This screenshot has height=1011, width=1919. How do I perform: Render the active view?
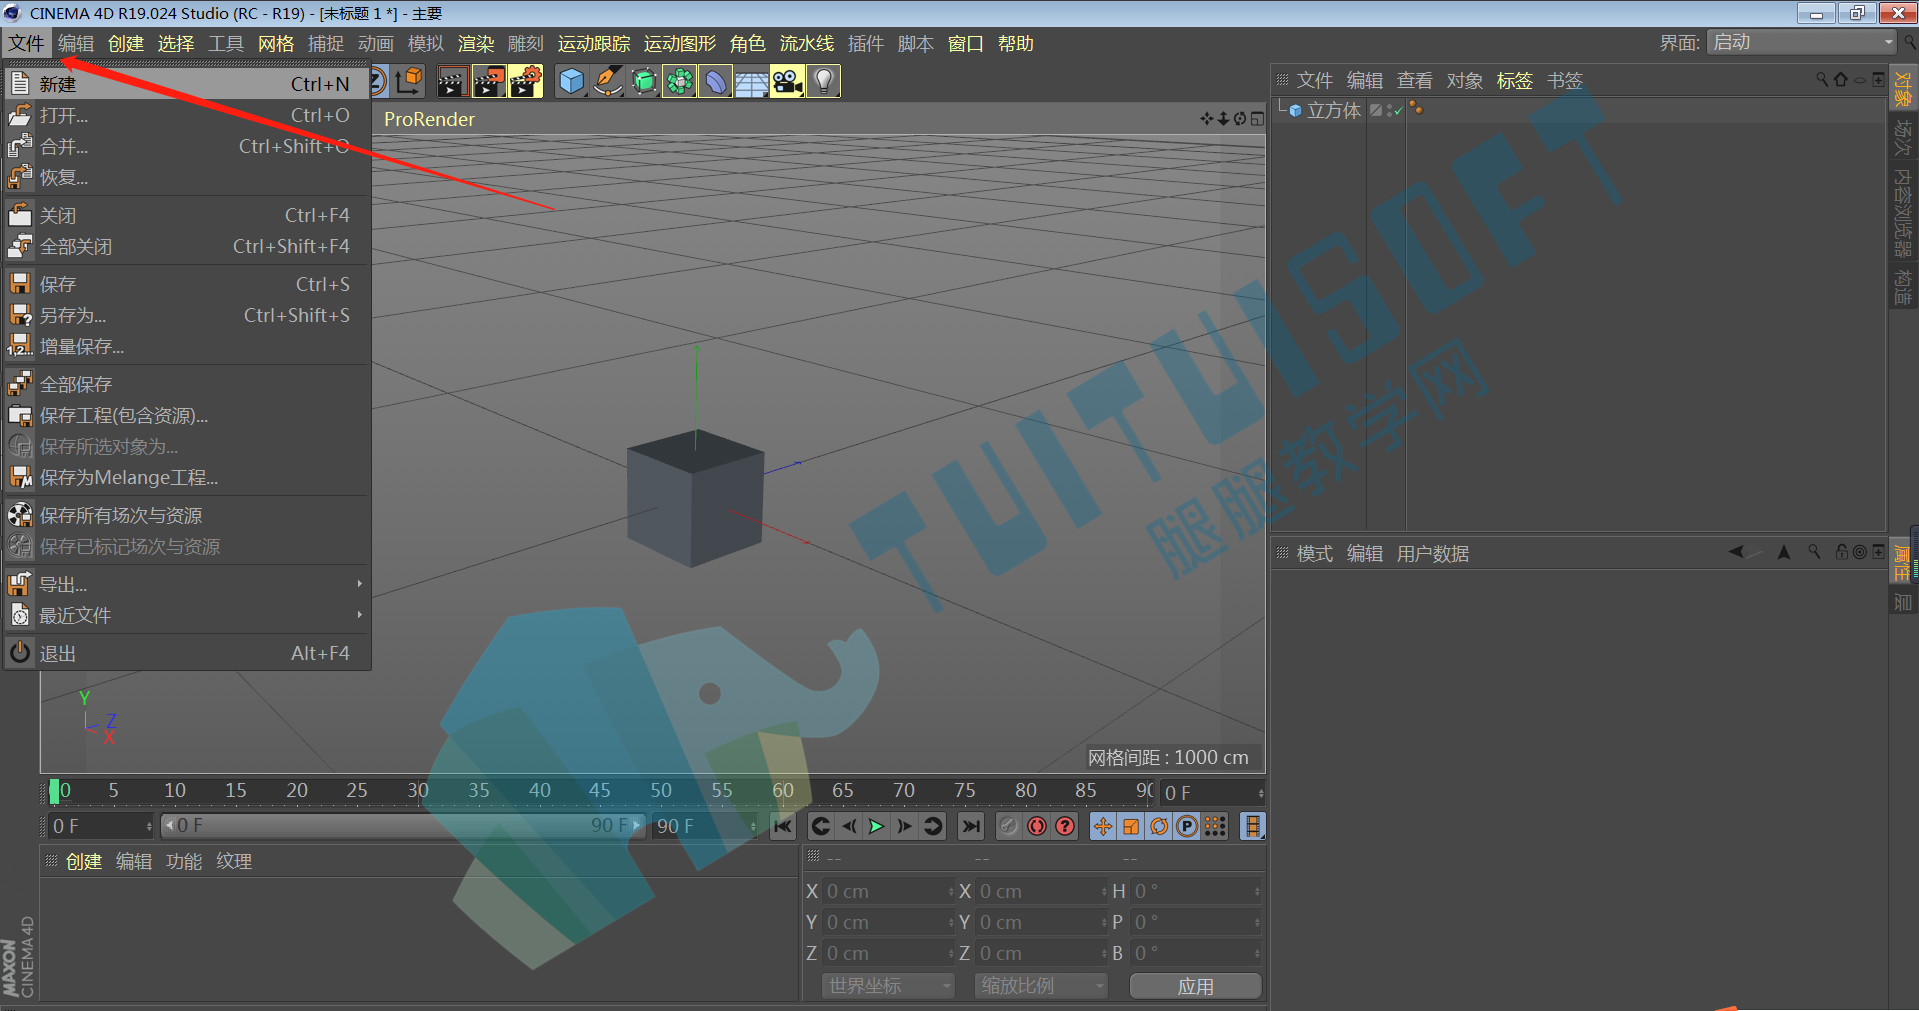pyautogui.click(x=452, y=81)
